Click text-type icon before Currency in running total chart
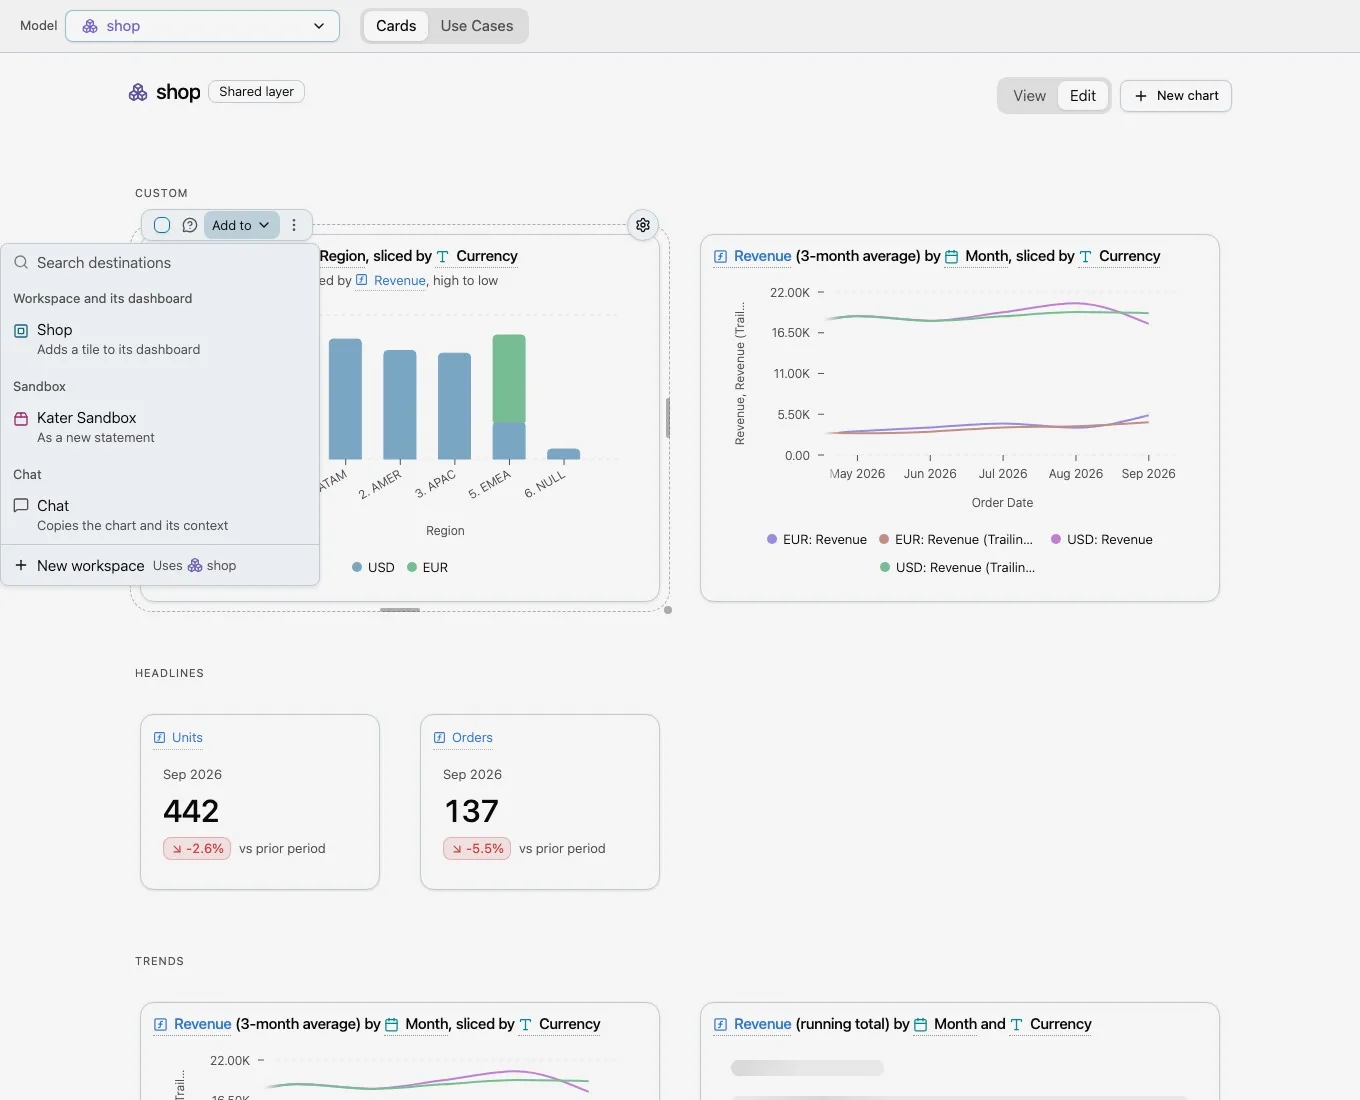1360x1100 pixels. 1017,1025
